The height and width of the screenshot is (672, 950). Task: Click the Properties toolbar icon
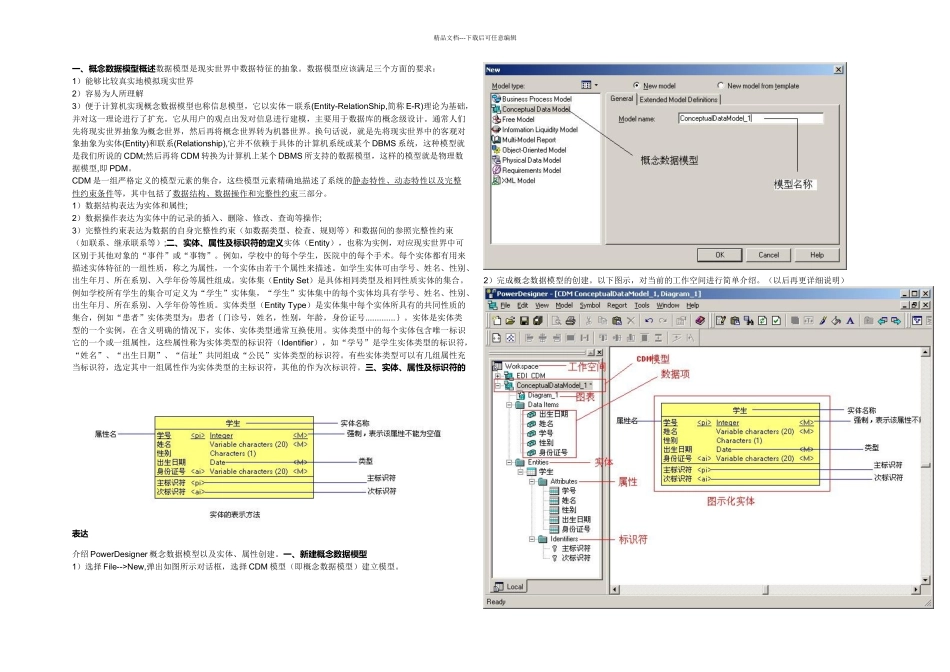pos(681,321)
